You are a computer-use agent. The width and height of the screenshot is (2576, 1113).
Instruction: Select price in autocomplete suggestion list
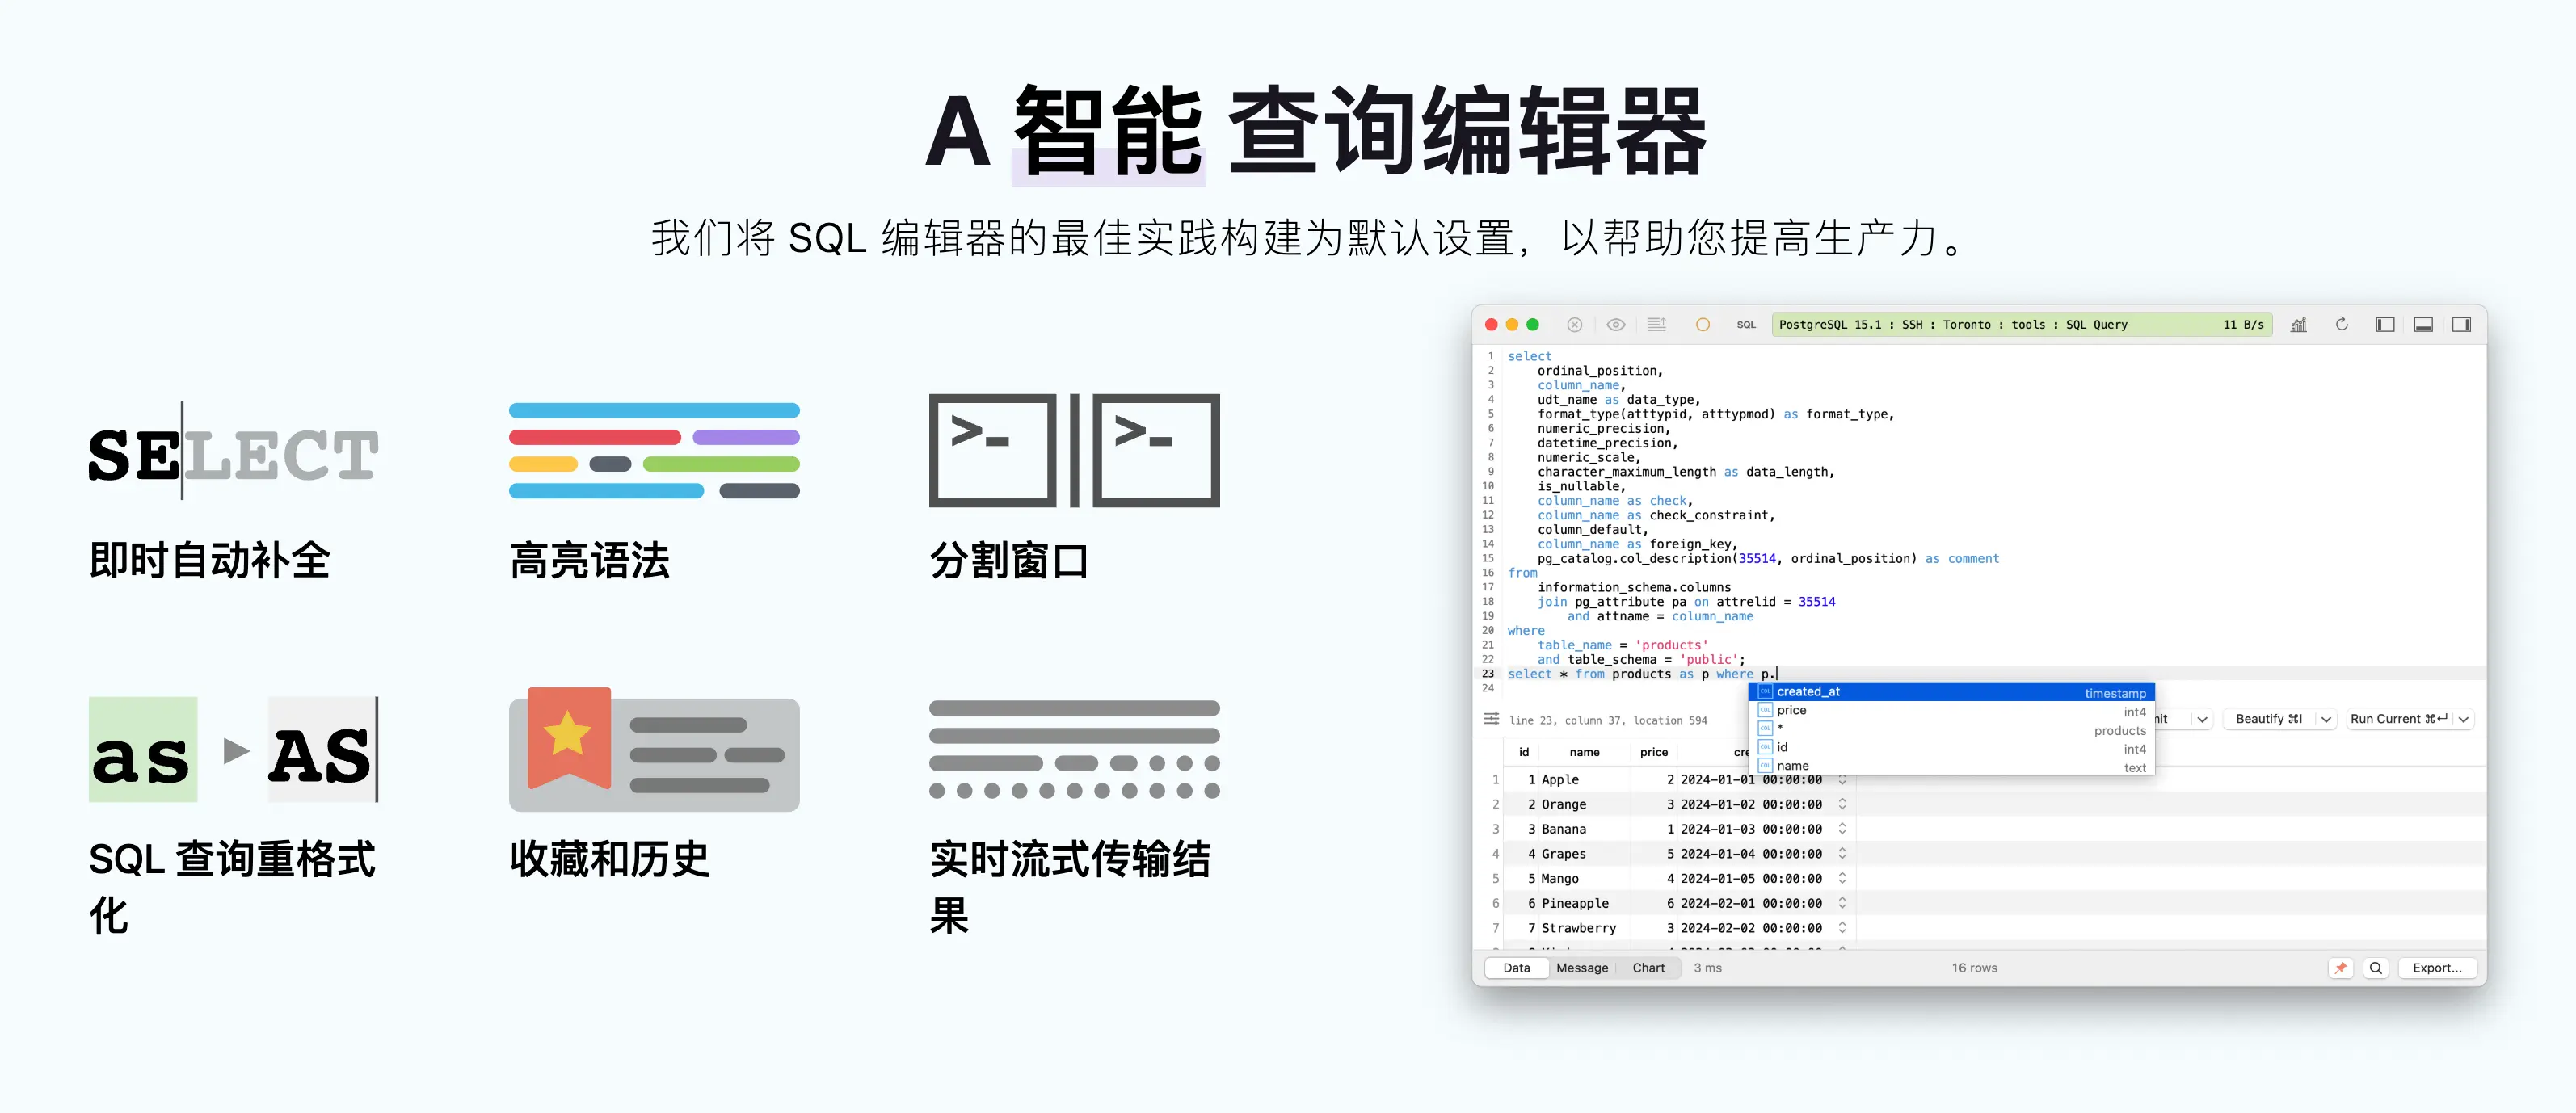click(x=1791, y=710)
